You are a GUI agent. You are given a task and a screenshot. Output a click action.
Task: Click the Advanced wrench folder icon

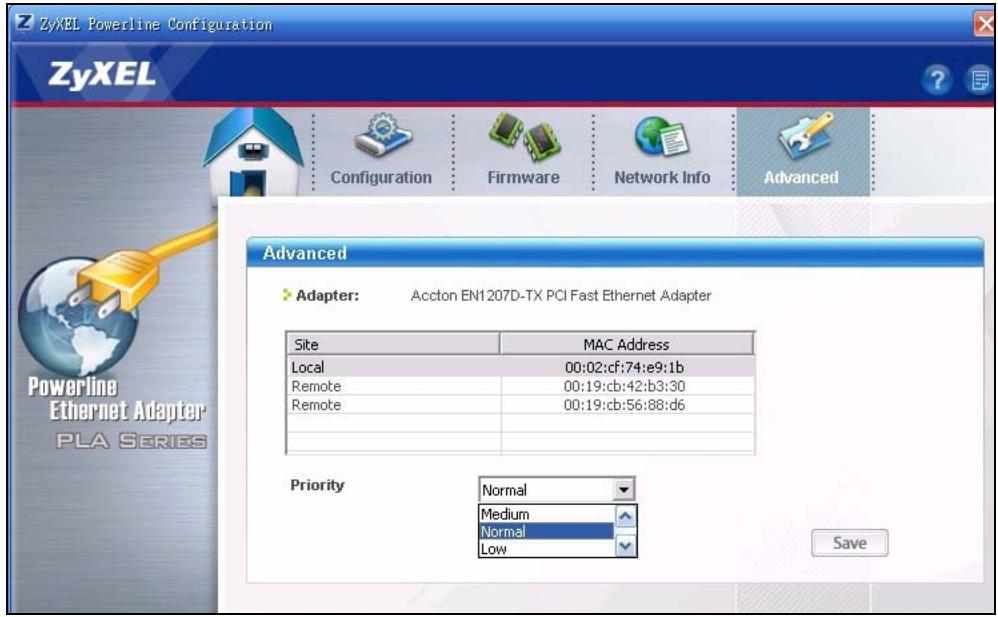point(806,135)
